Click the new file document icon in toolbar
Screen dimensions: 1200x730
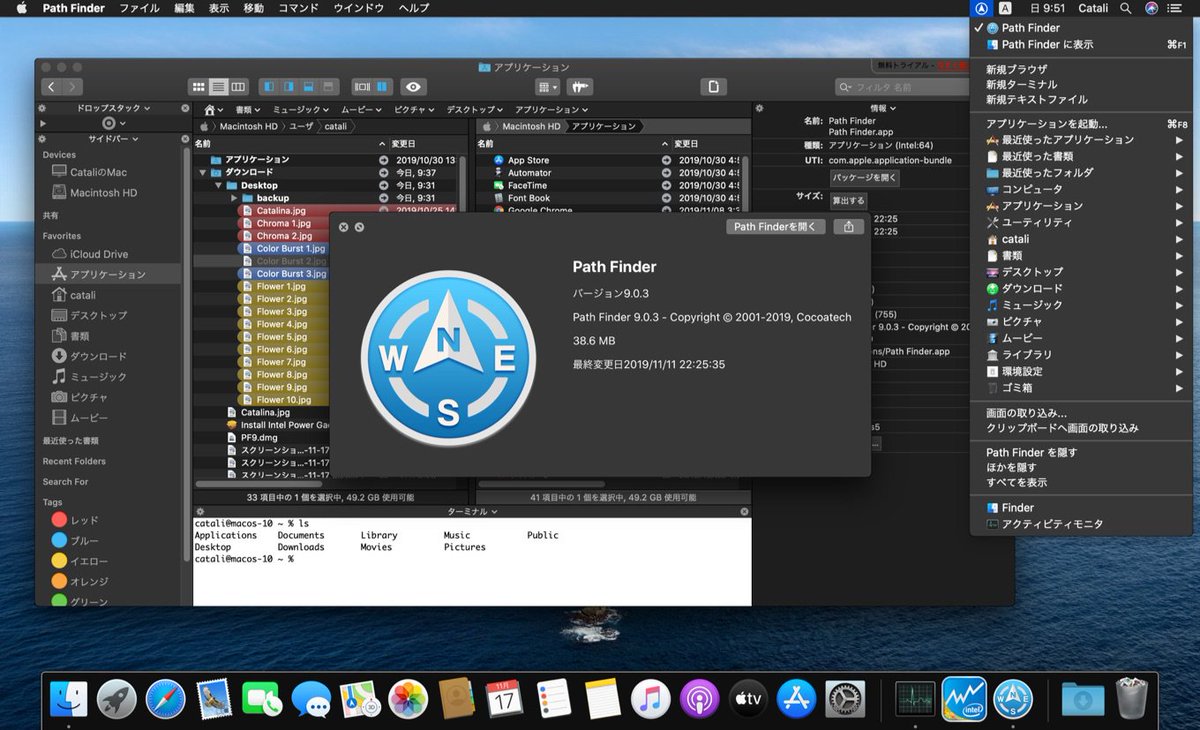(713, 87)
